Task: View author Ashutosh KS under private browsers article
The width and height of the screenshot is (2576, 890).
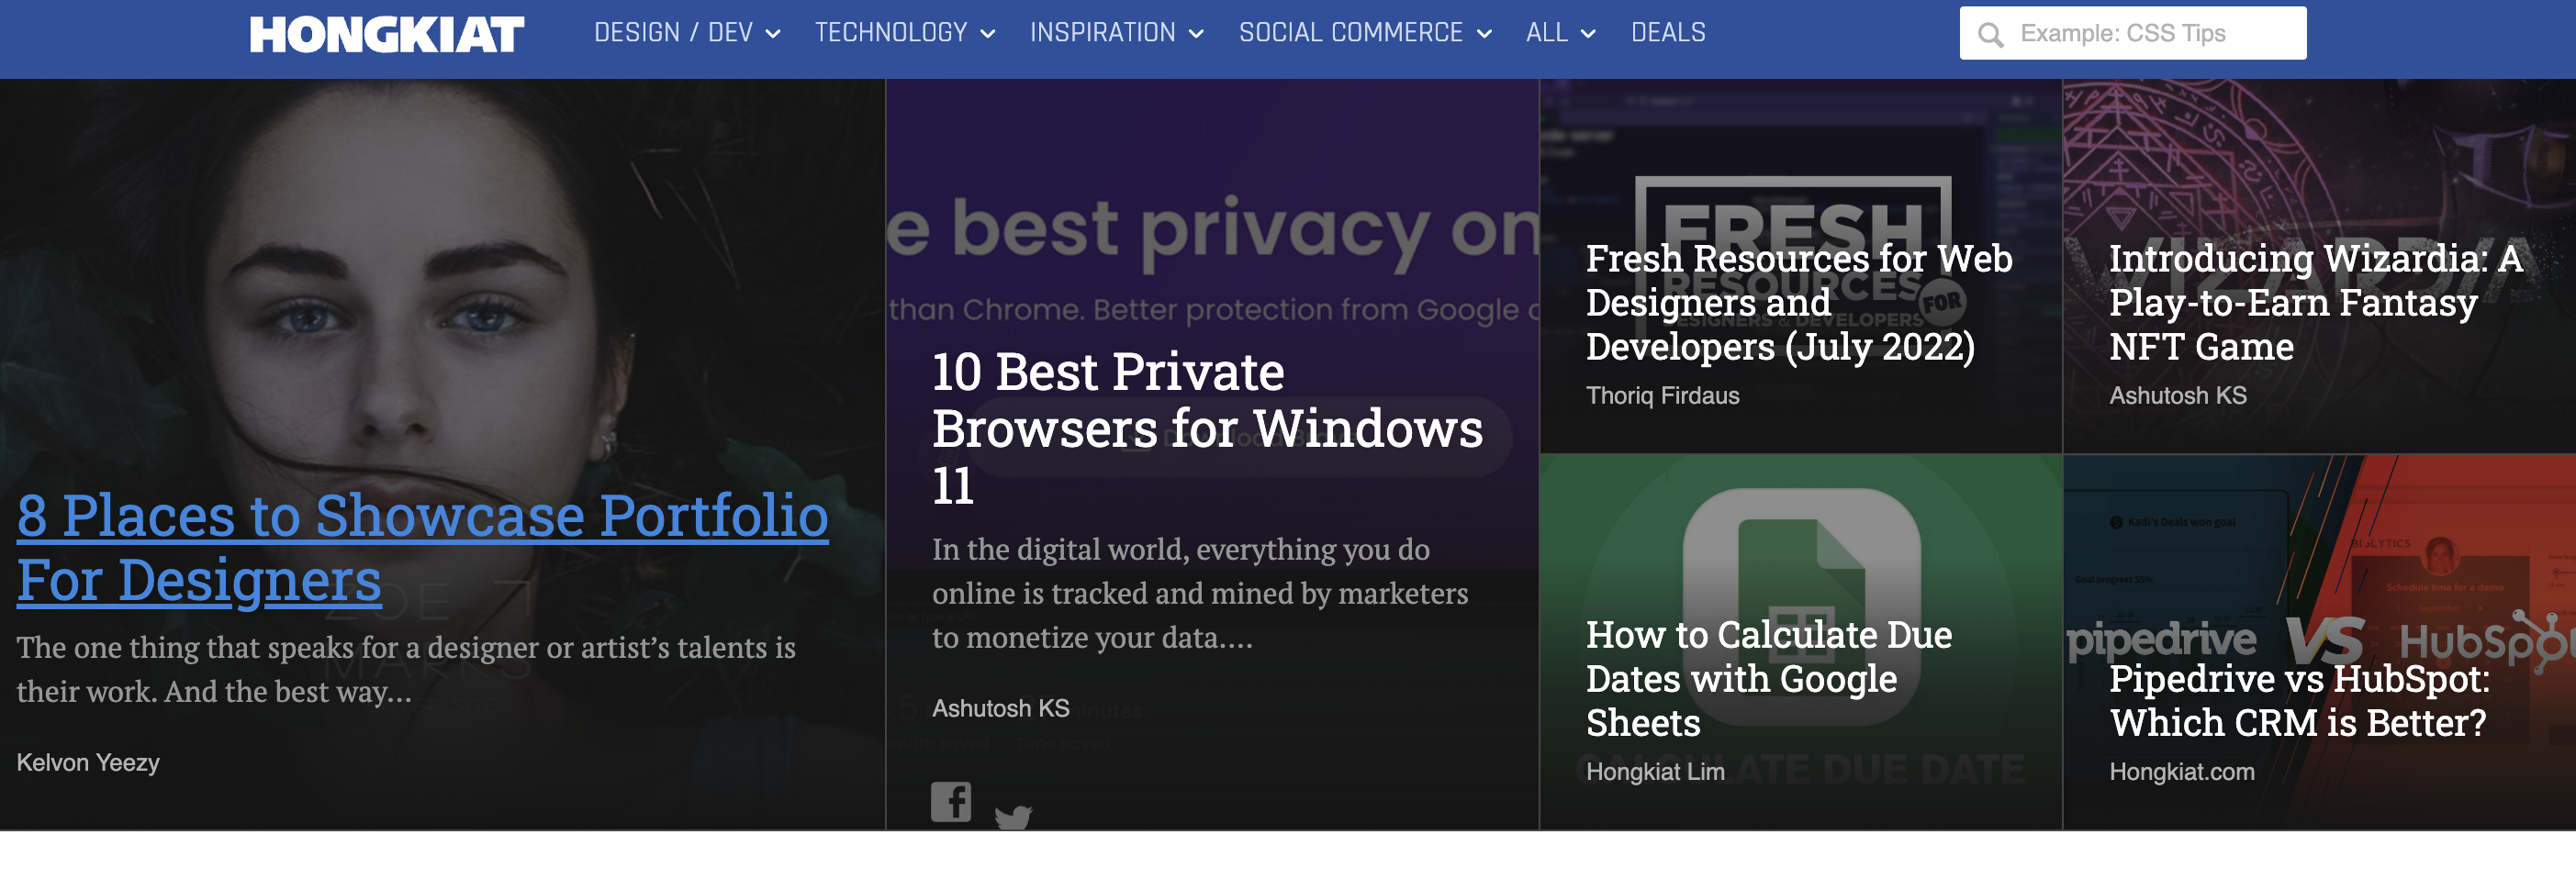Action: (x=1000, y=708)
